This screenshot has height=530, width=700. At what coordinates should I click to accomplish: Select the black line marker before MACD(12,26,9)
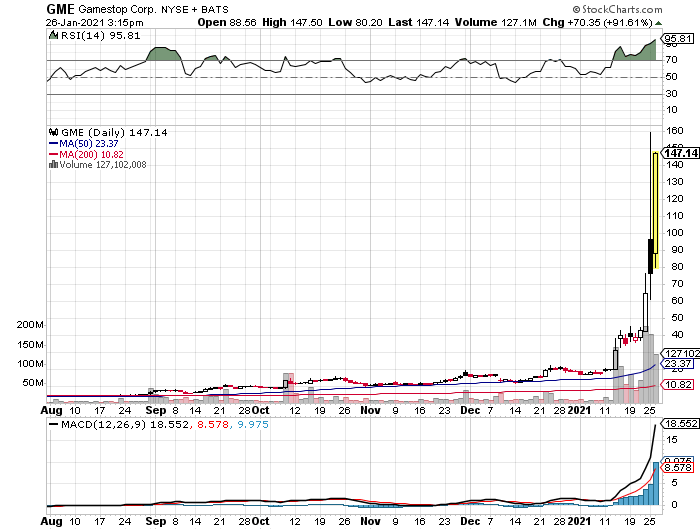53,424
